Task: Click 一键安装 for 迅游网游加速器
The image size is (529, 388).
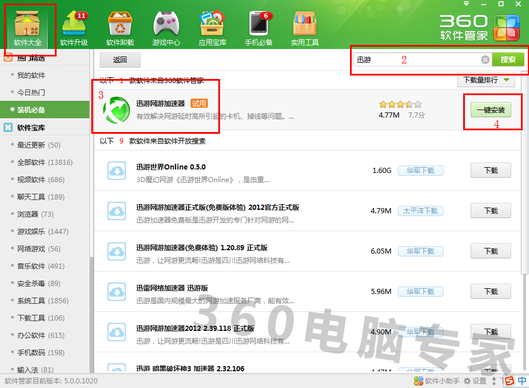Action: tap(491, 110)
